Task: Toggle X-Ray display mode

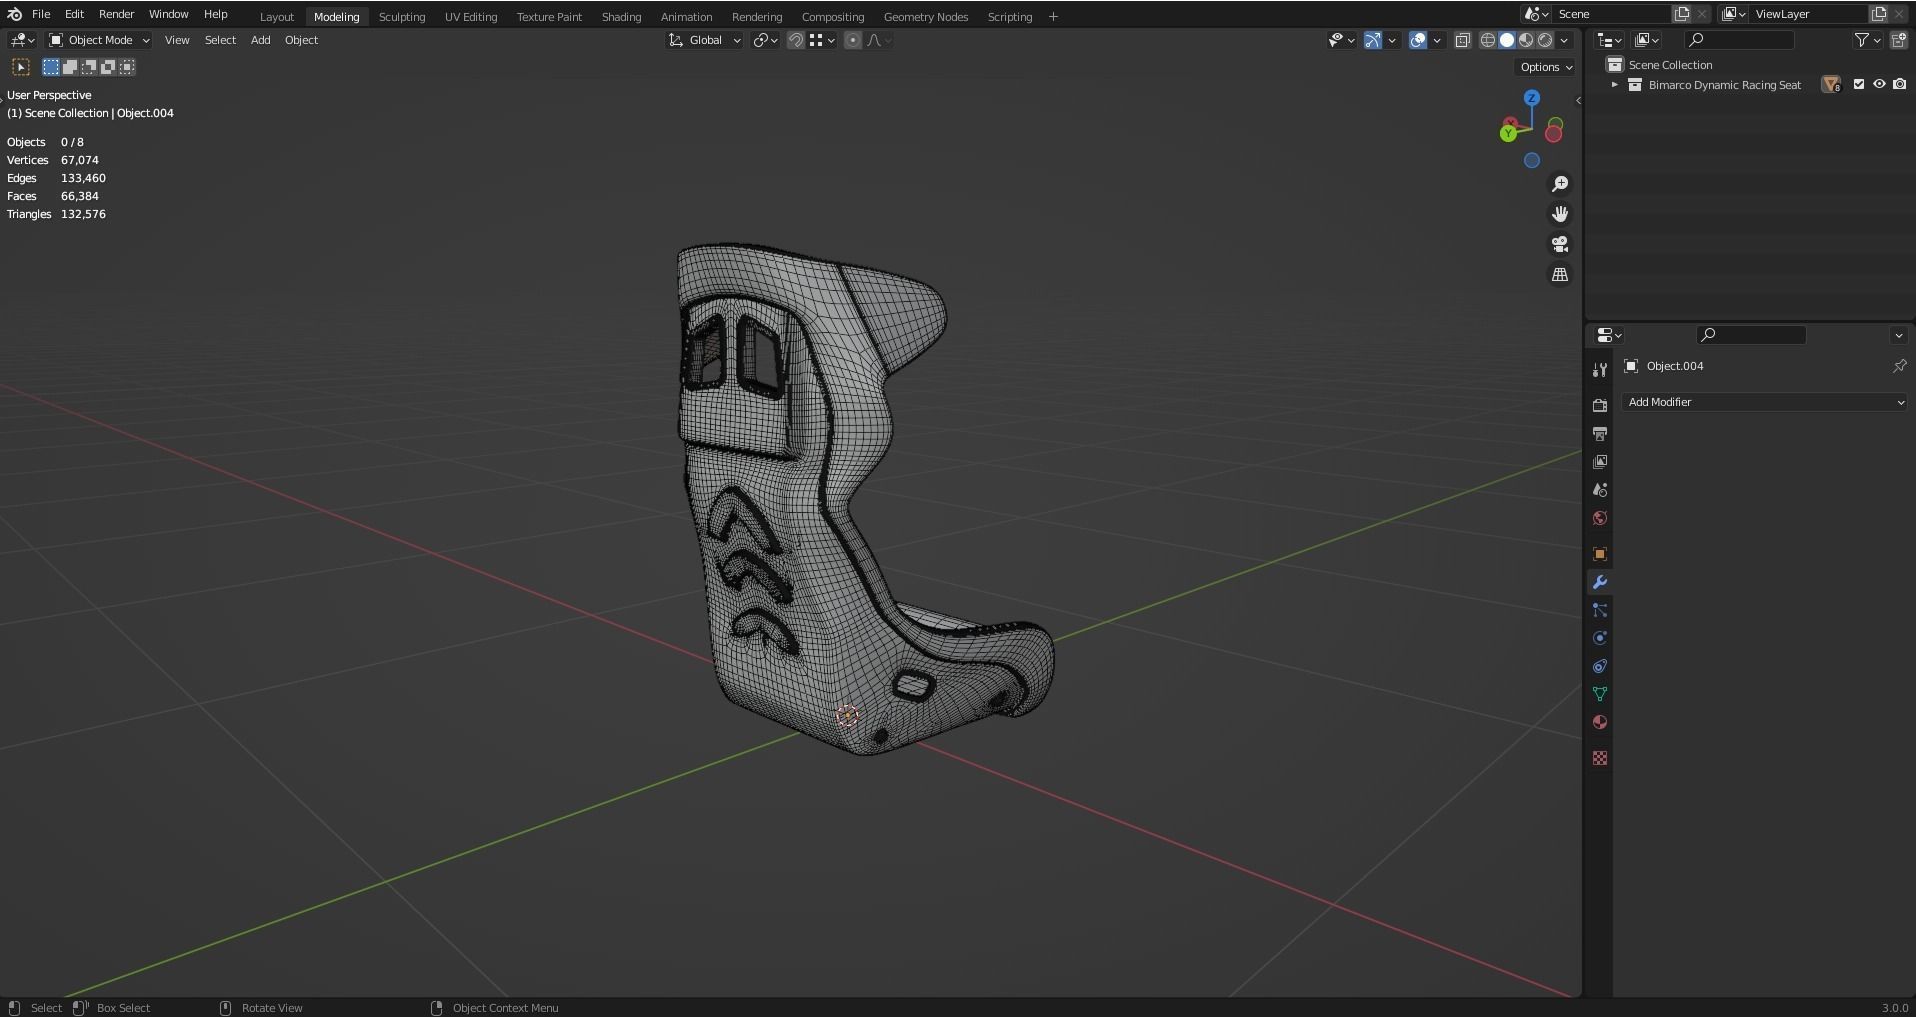Action: tap(1462, 40)
